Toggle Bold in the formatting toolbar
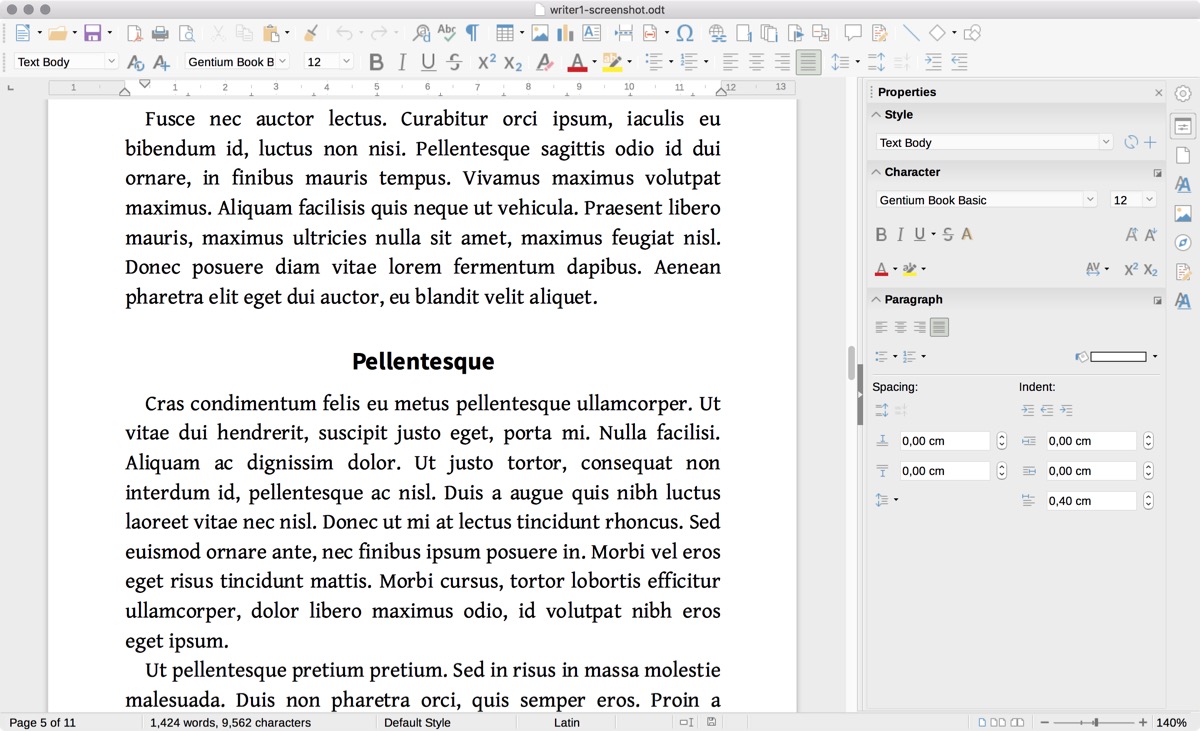1200x731 pixels. (376, 62)
